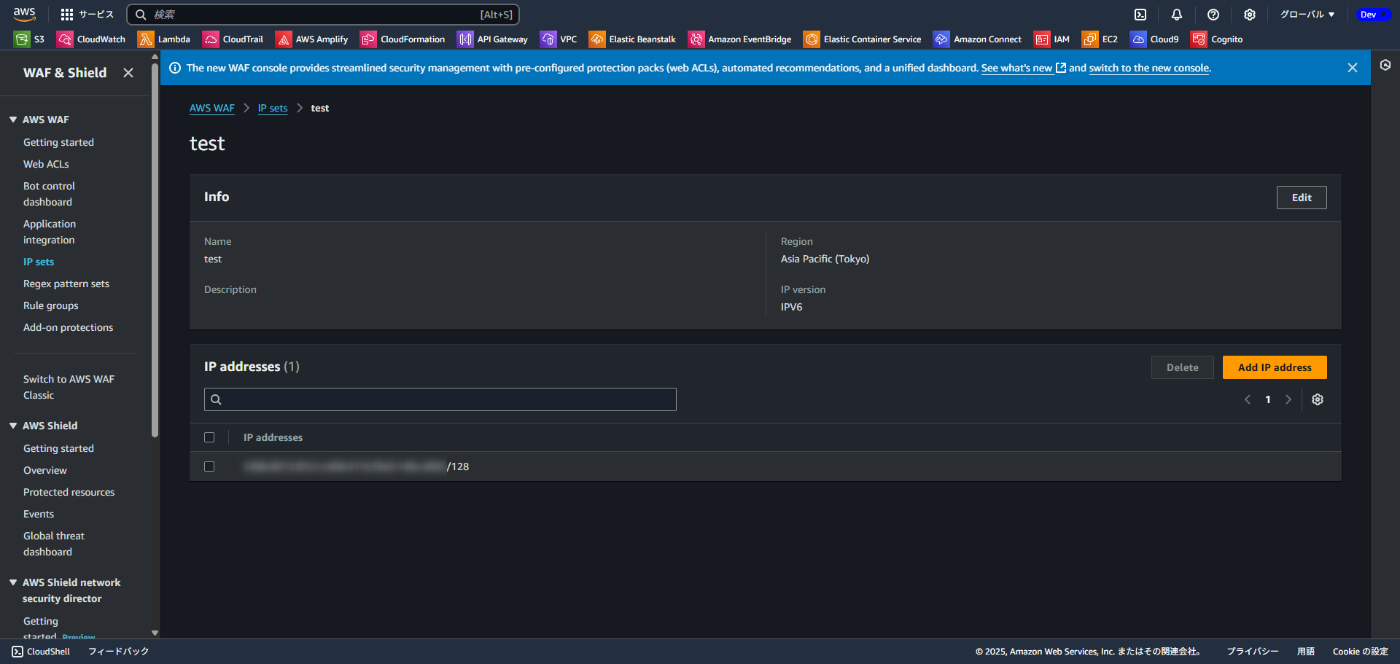1400x664 pixels.
Task: Open Rule groups page
Action: coord(51,306)
